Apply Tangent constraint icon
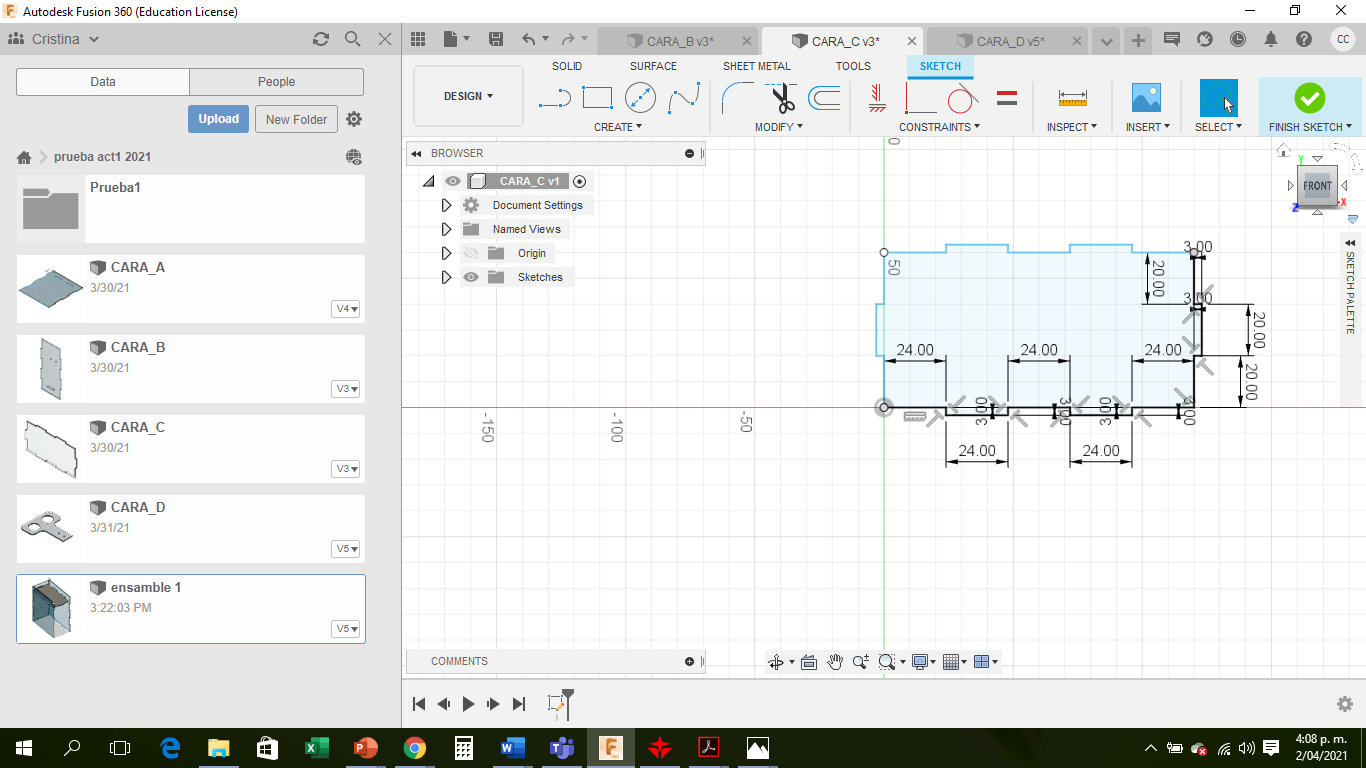 (962, 98)
